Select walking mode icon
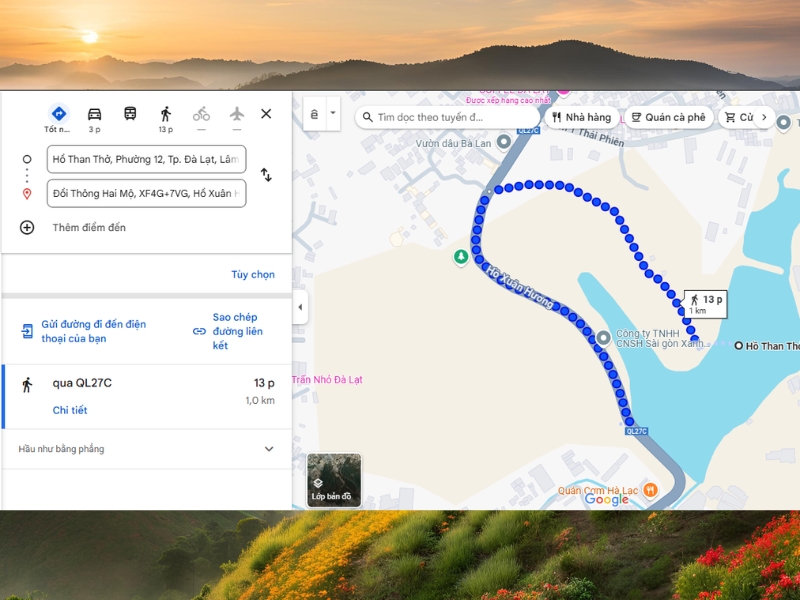The image size is (800, 600). pyautogui.click(x=165, y=115)
